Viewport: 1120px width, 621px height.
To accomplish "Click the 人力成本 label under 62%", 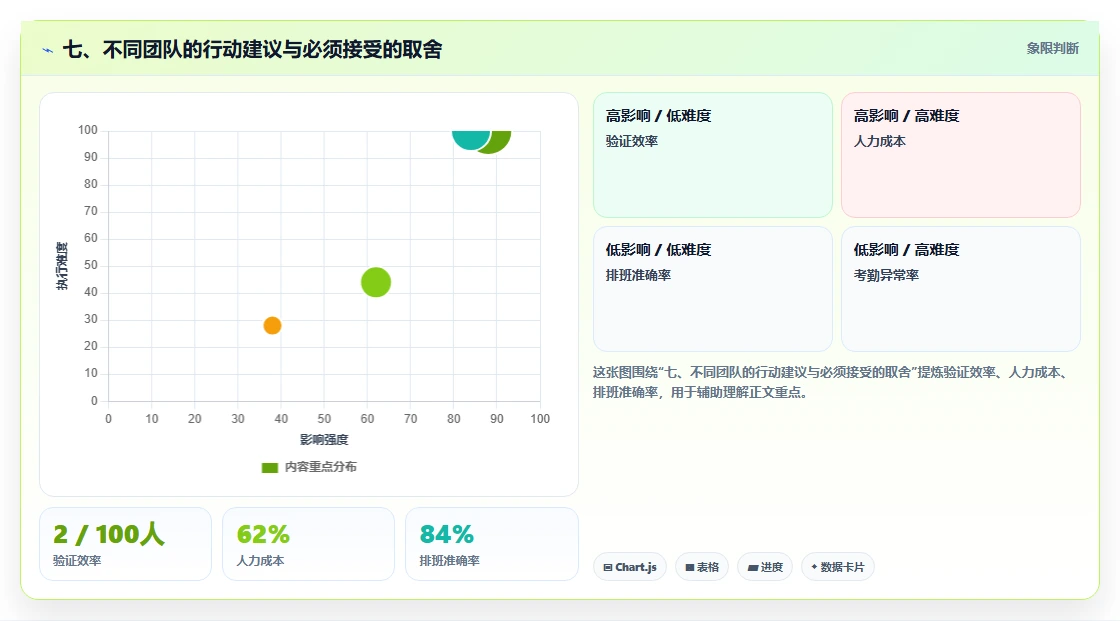I will coord(260,561).
